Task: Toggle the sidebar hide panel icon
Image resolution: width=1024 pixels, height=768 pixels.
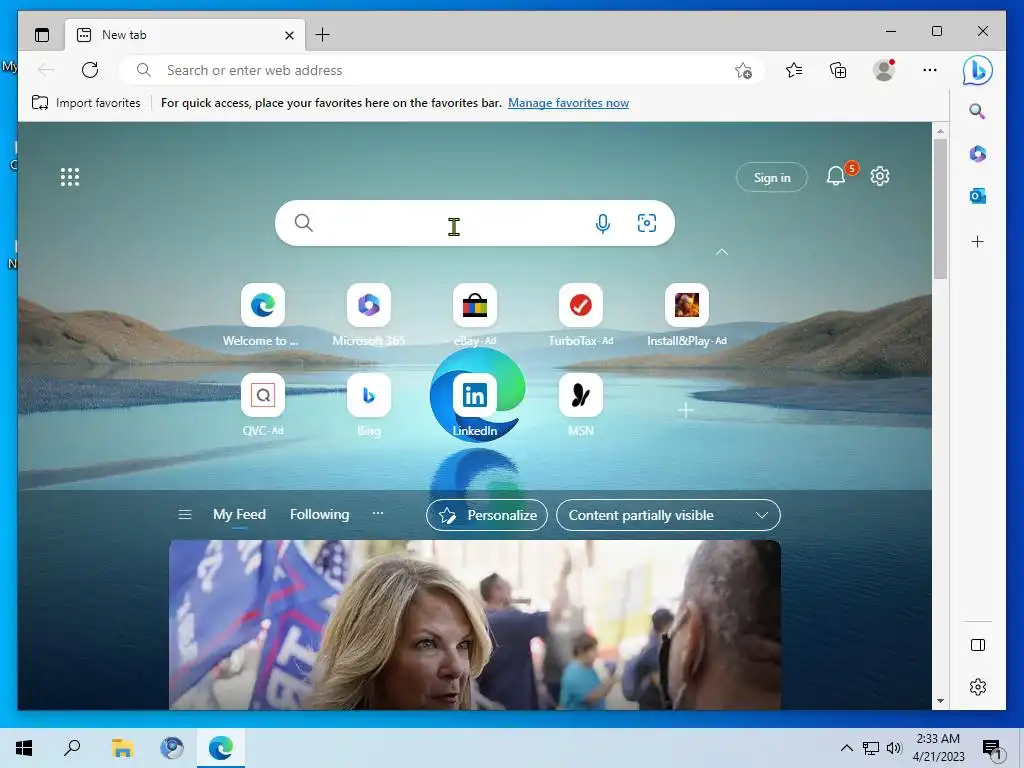Action: (x=978, y=645)
